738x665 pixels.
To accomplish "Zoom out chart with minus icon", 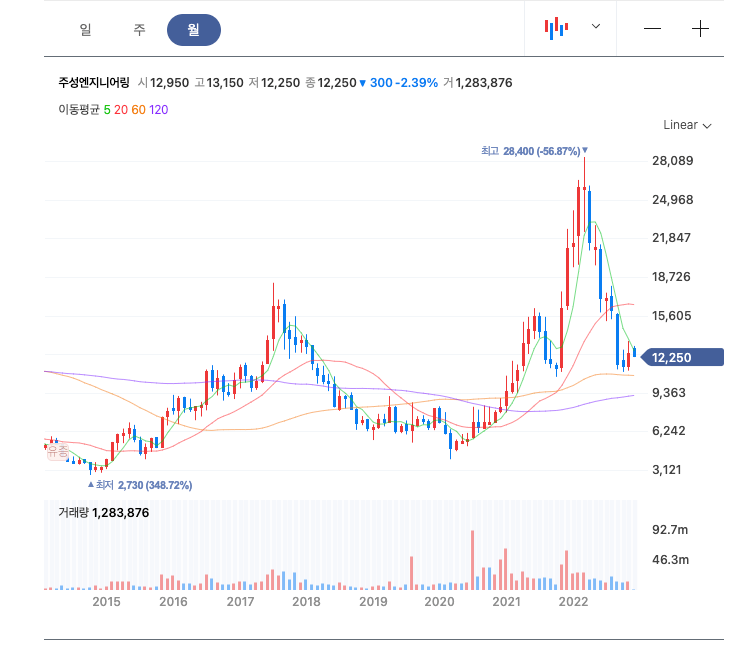I will (652, 29).
